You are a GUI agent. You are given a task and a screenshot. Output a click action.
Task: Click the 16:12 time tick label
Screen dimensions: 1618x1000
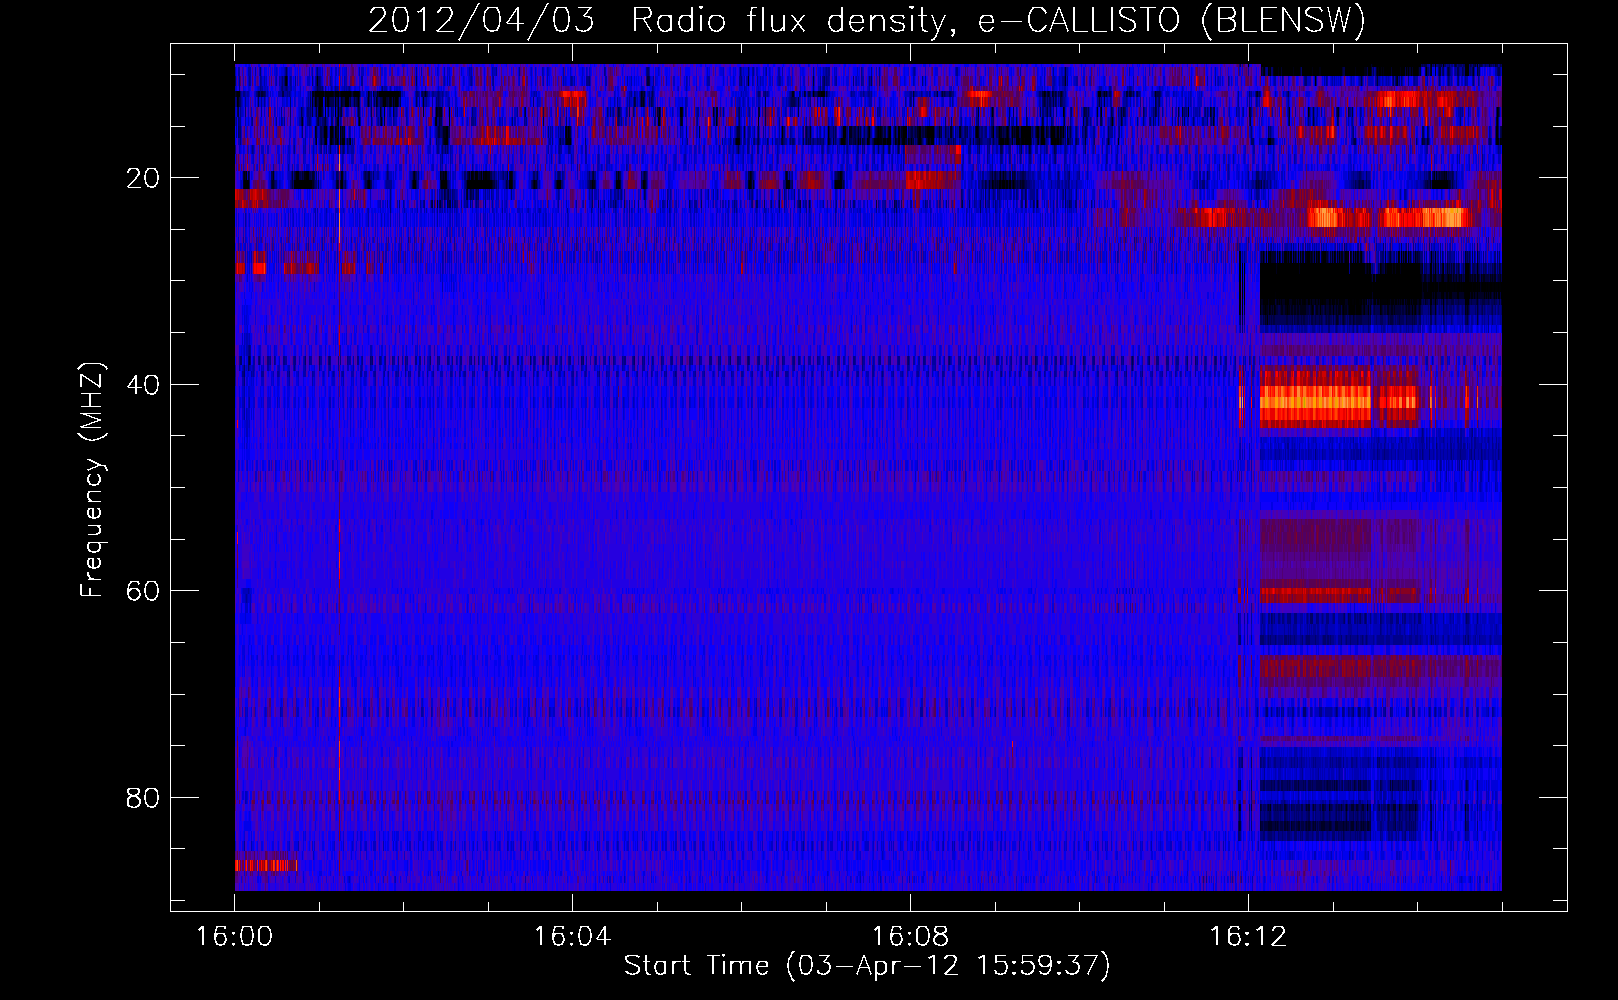click(1248, 937)
